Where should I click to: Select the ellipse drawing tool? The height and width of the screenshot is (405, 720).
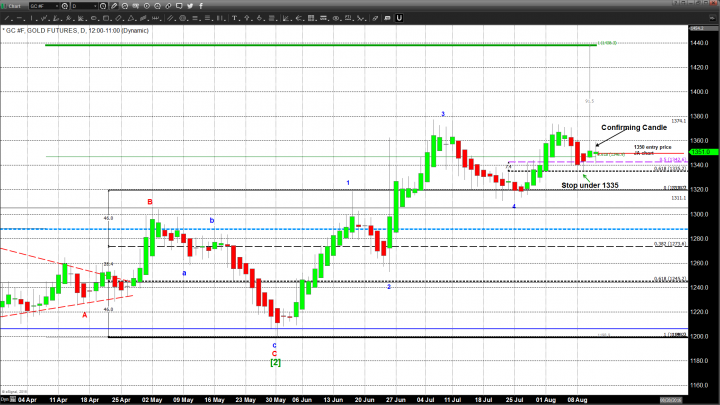93,18
